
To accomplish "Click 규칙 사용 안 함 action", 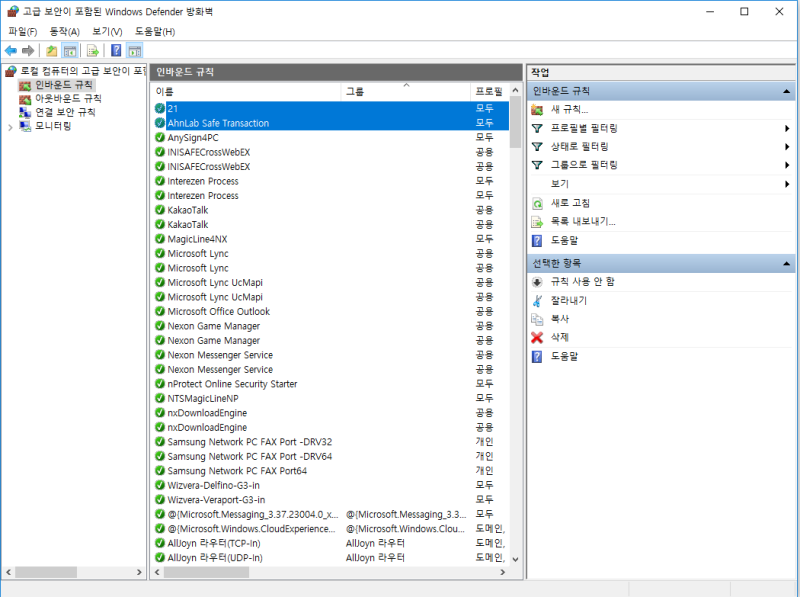I will pyautogui.click(x=583, y=282).
